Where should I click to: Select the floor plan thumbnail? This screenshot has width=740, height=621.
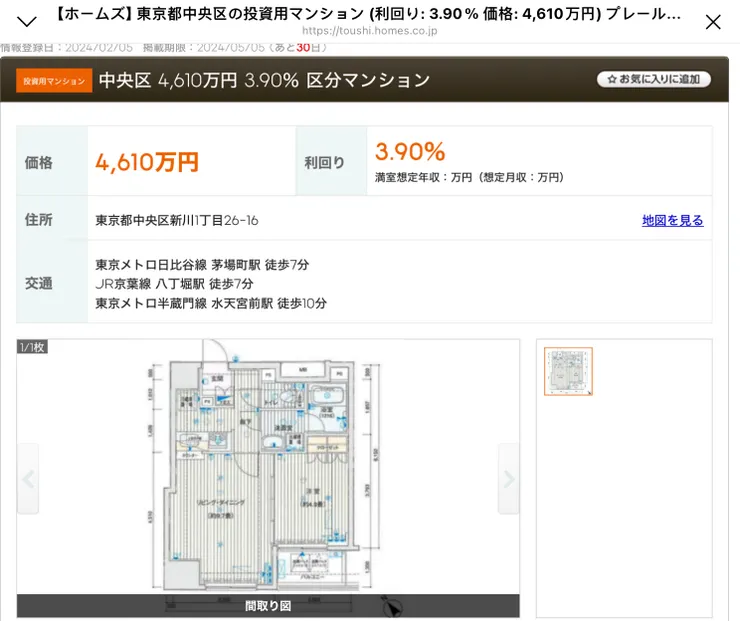(x=568, y=371)
